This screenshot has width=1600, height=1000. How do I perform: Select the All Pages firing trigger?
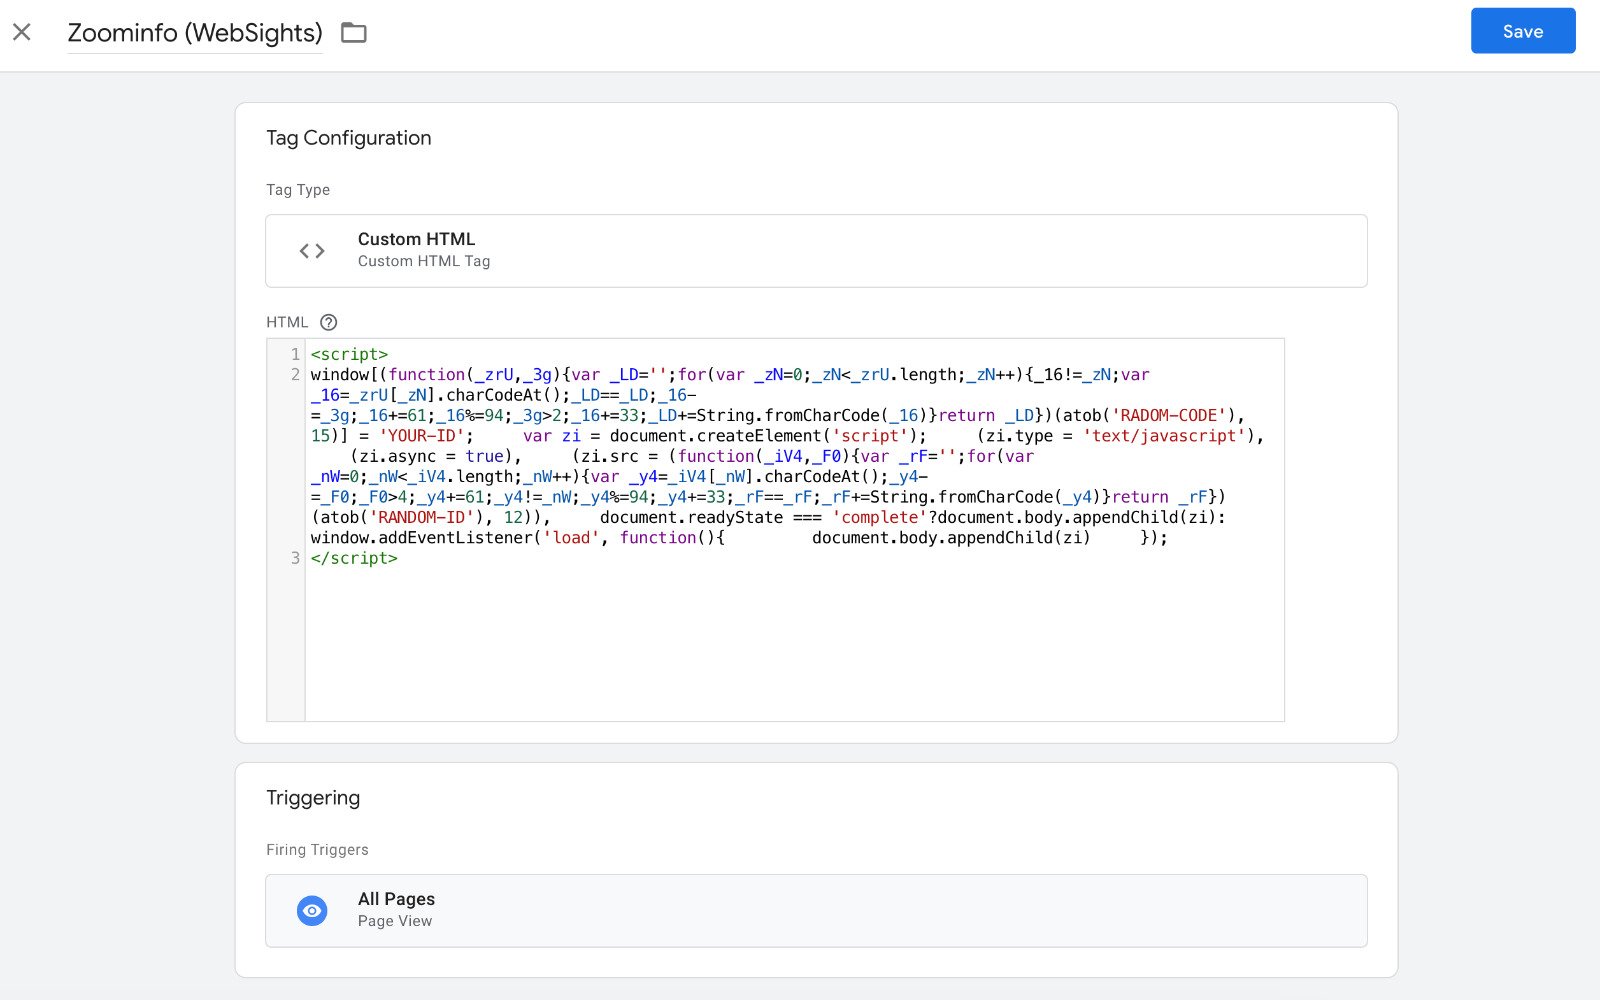click(x=816, y=911)
